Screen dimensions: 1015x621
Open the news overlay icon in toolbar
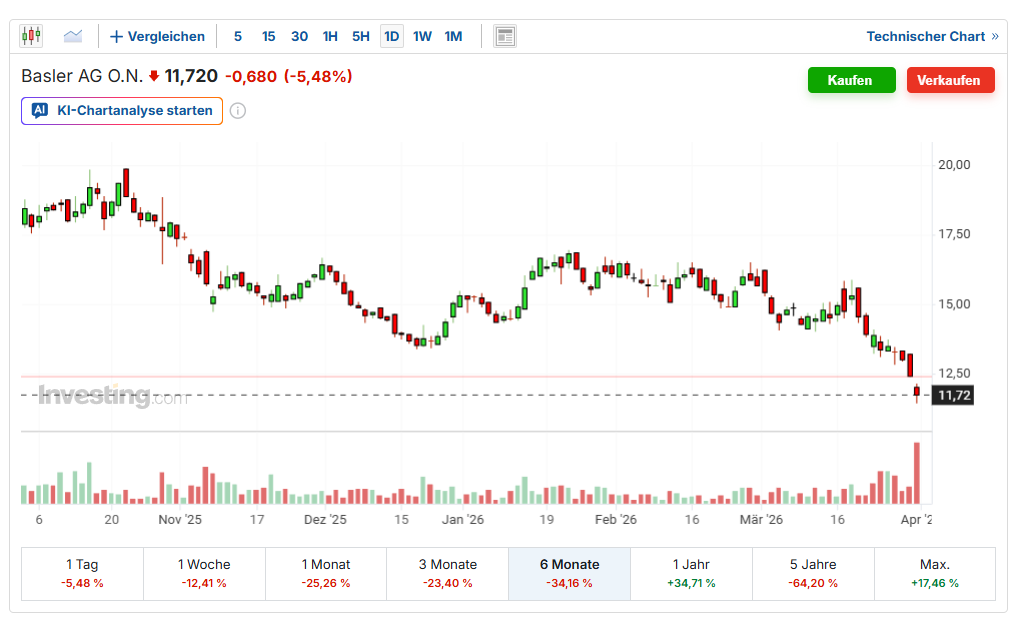[x=505, y=36]
